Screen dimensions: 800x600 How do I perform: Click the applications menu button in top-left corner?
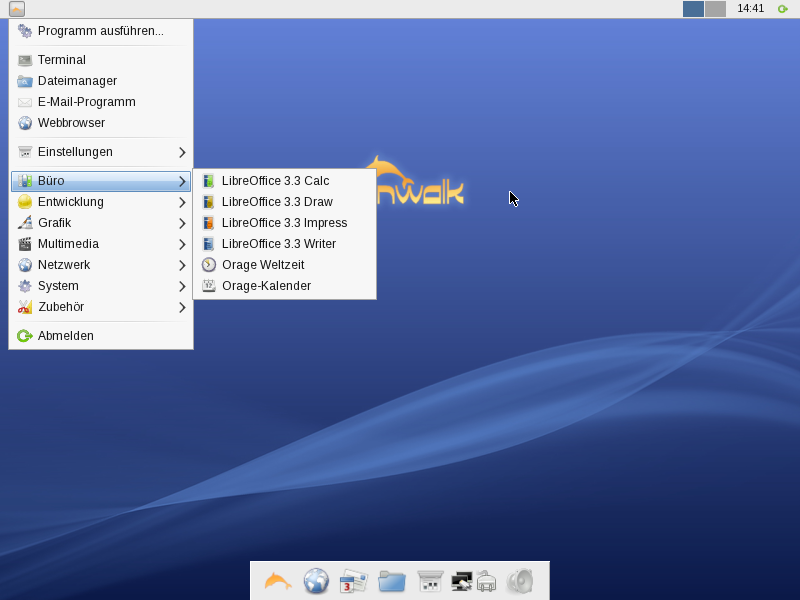click(x=17, y=9)
